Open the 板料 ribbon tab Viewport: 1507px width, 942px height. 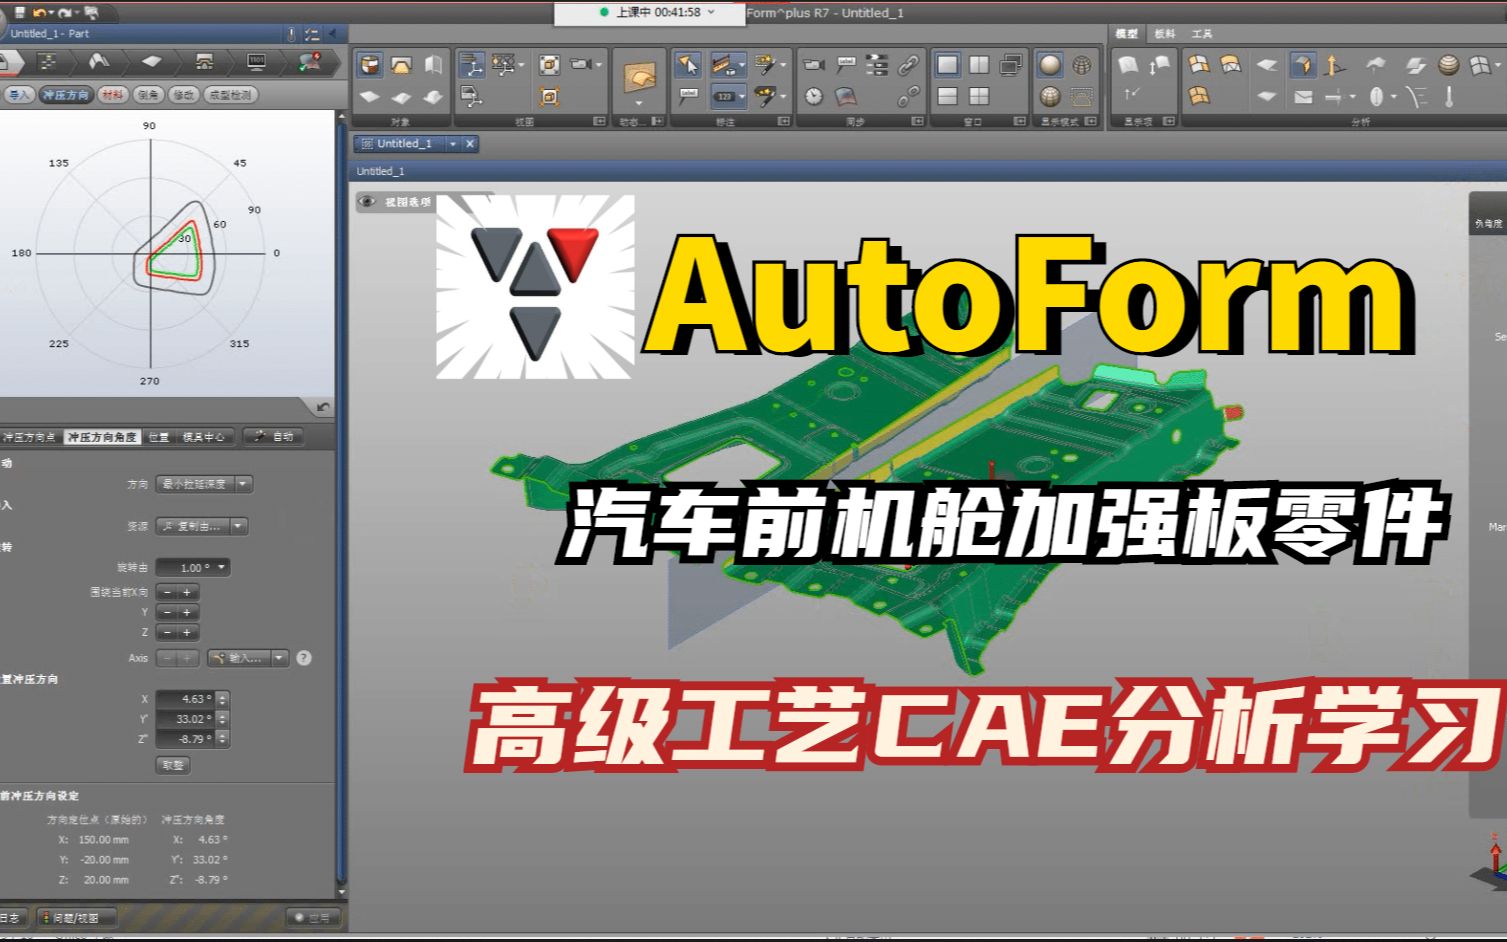tap(1166, 34)
